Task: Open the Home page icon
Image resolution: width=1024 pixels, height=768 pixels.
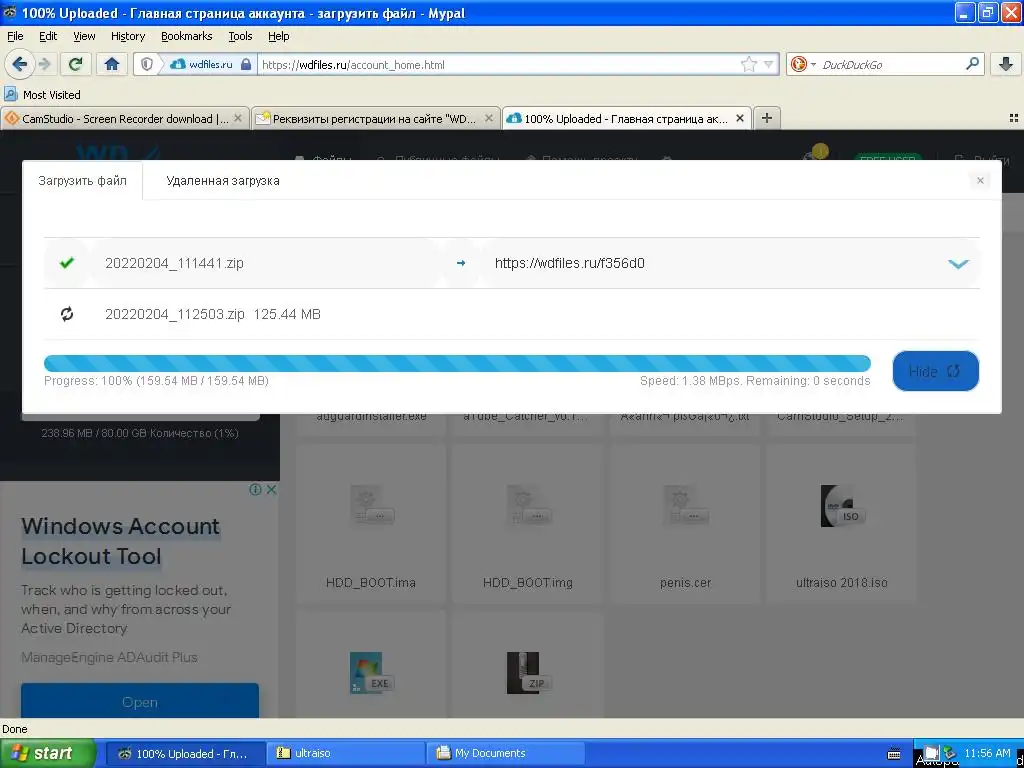Action: pyautogui.click(x=112, y=64)
